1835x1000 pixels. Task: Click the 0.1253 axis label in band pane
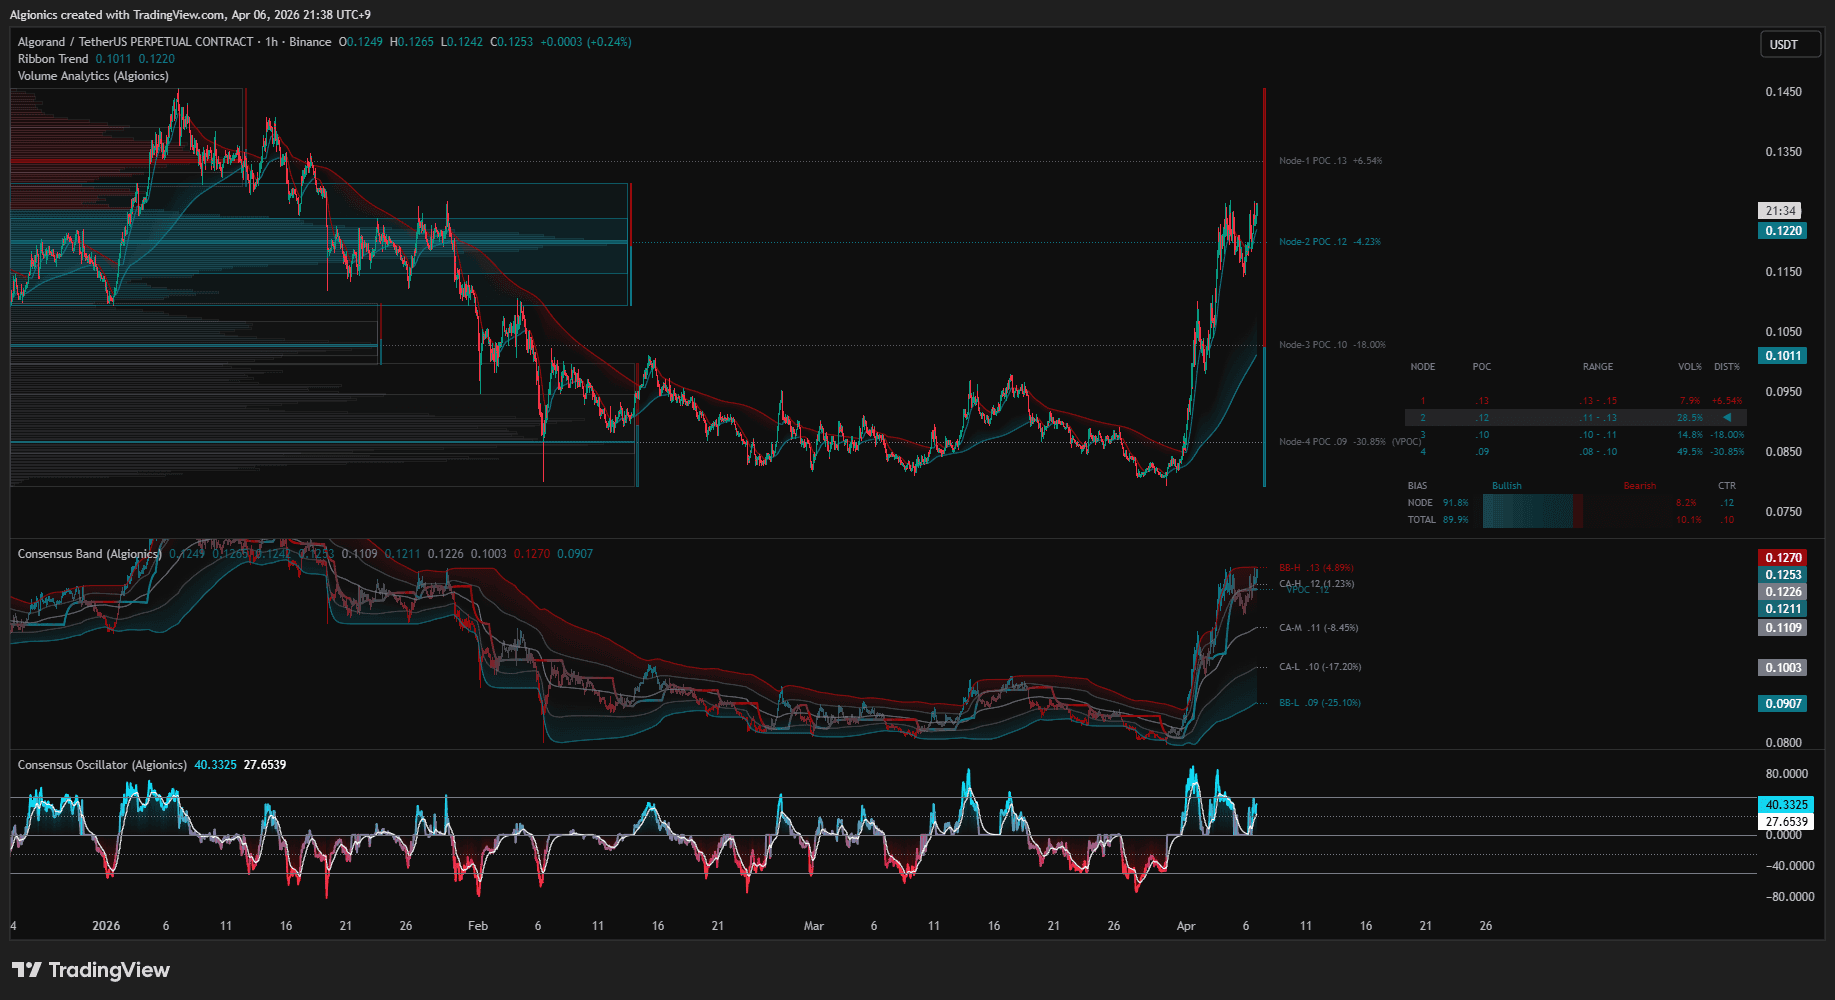pos(1783,575)
